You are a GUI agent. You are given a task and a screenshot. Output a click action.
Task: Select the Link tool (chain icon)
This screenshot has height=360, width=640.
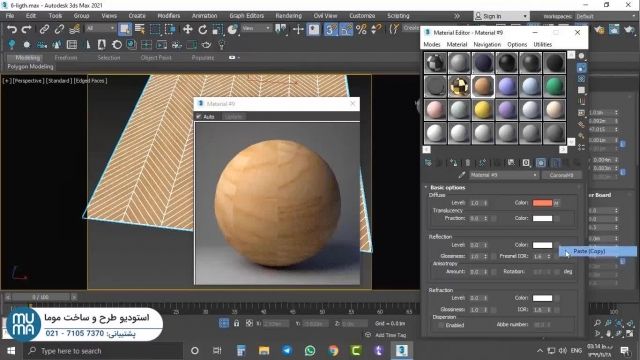point(44,29)
